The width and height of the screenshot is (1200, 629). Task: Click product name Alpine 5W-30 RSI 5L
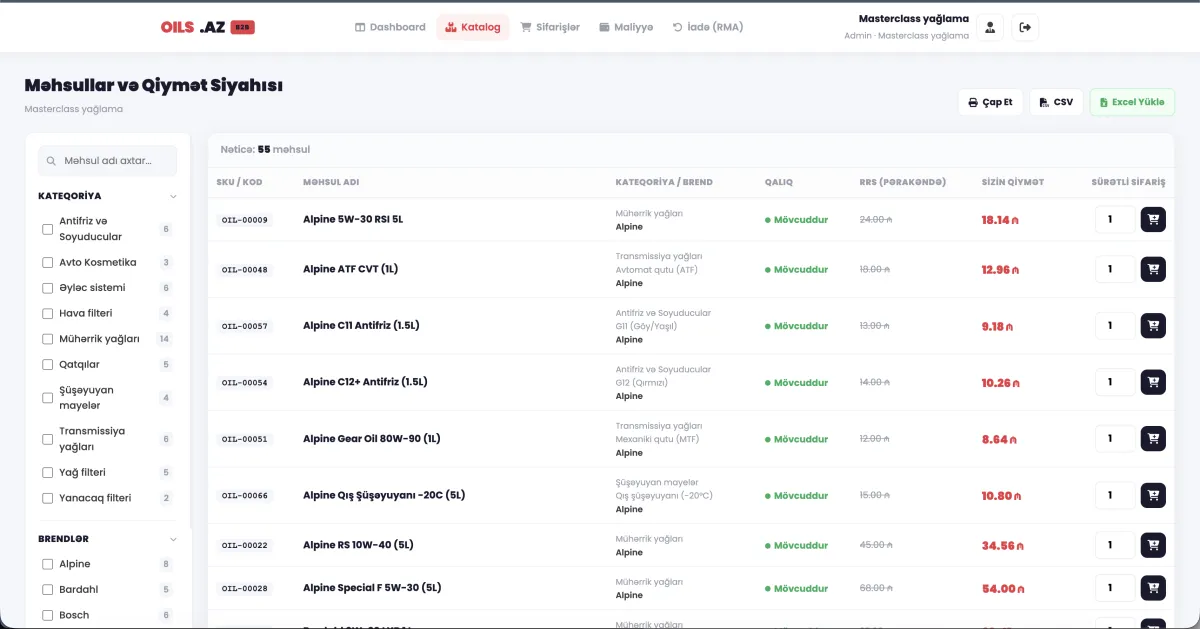[x=353, y=219]
